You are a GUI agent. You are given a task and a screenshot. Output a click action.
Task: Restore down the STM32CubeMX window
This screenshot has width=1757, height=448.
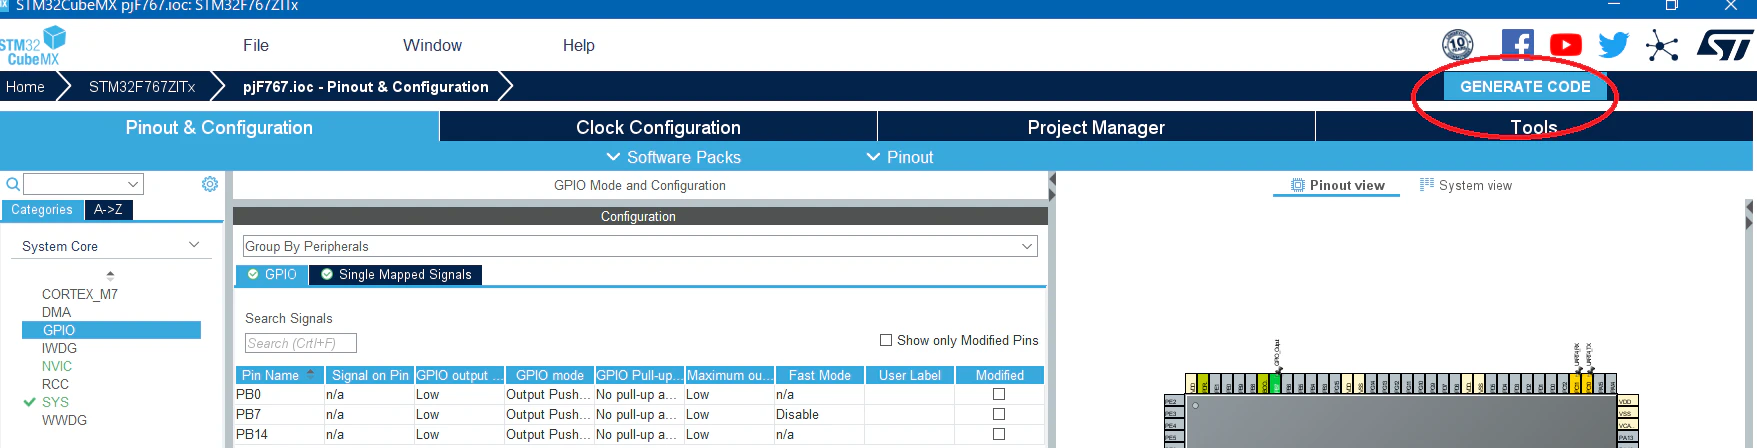(x=1671, y=6)
